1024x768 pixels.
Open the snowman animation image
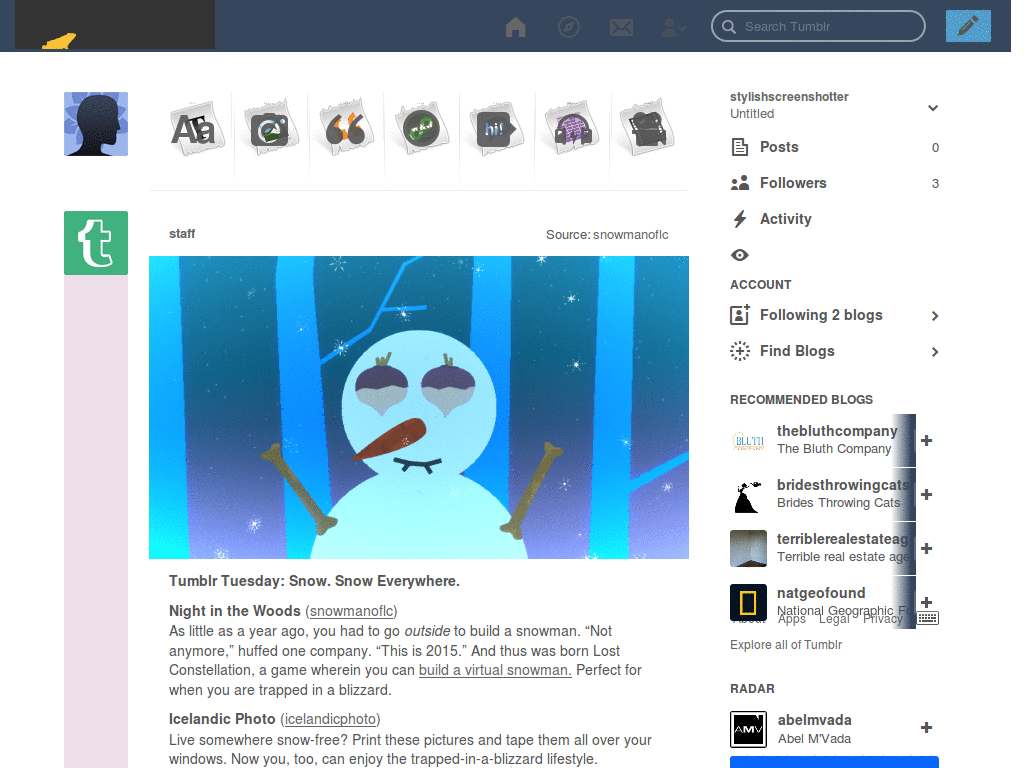coord(419,408)
